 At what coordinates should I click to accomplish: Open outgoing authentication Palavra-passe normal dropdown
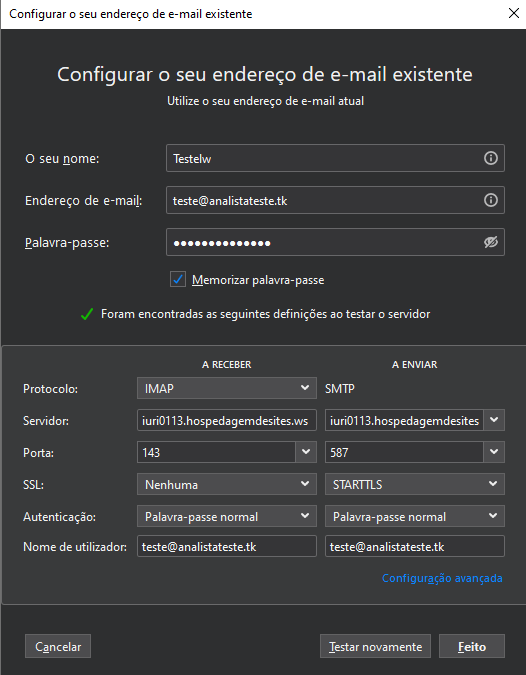pos(415,516)
